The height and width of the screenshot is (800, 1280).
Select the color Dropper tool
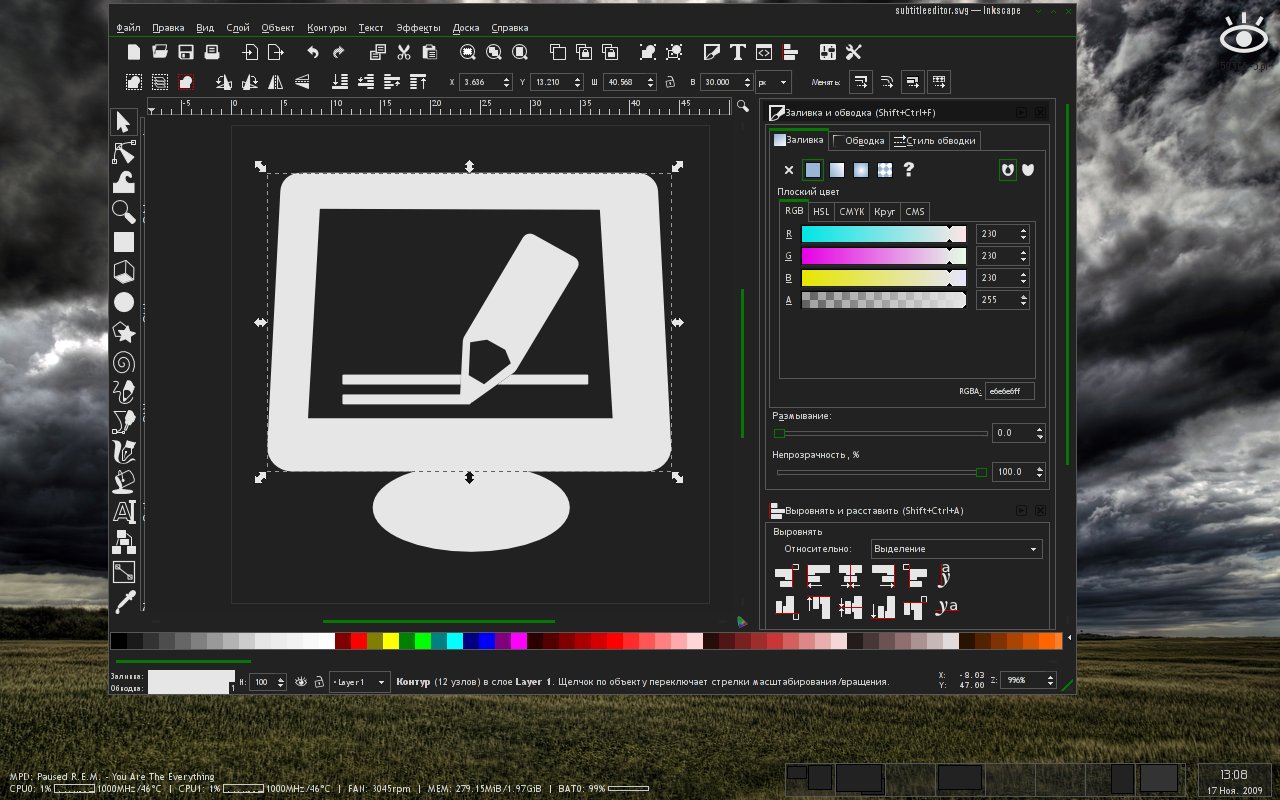tap(124, 602)
